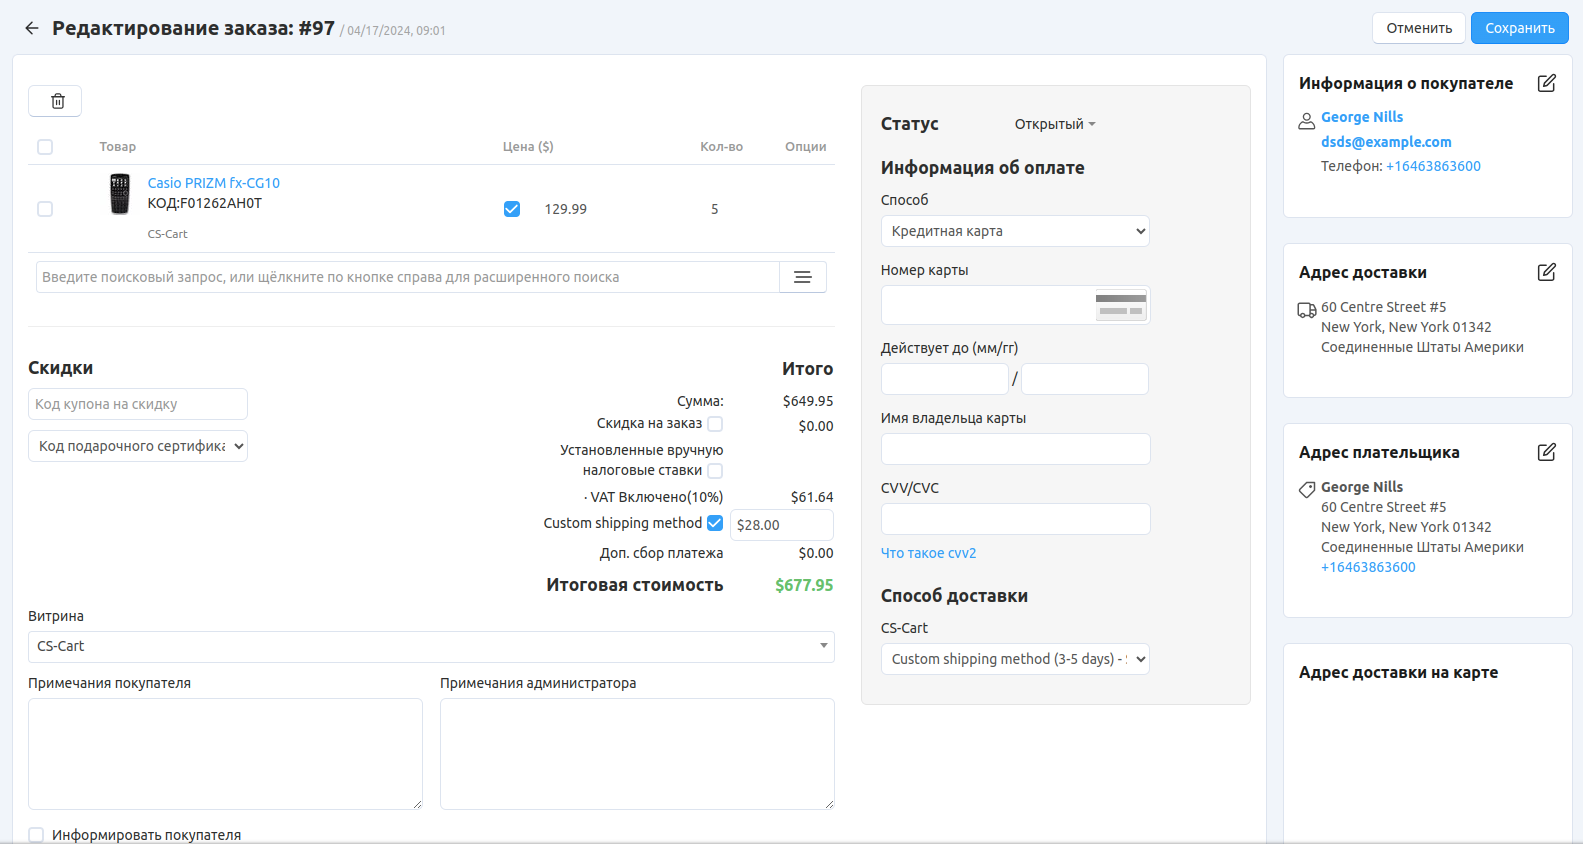Open the storefront CS-Cart selector

pos(430,646)
